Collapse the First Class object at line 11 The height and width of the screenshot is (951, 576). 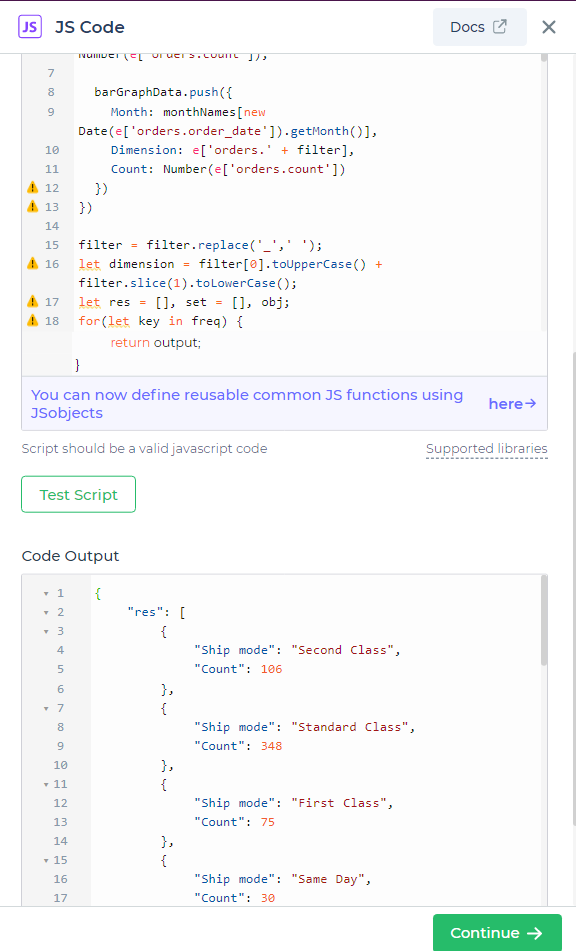(46, 784)
